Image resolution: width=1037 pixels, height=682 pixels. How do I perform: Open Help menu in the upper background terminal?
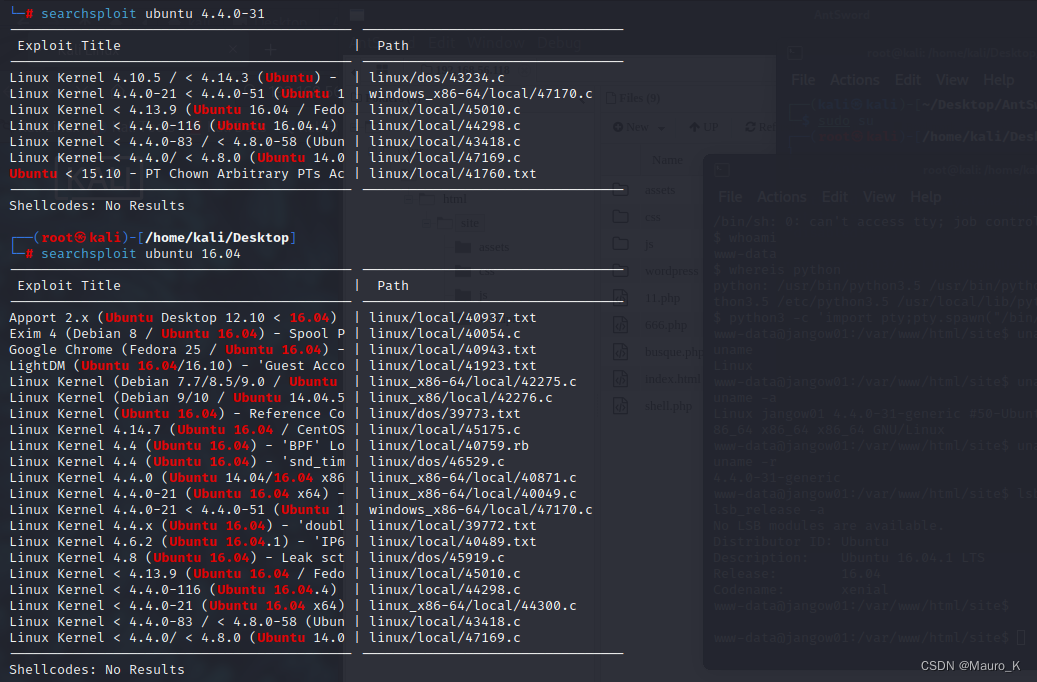click(998, 80)
